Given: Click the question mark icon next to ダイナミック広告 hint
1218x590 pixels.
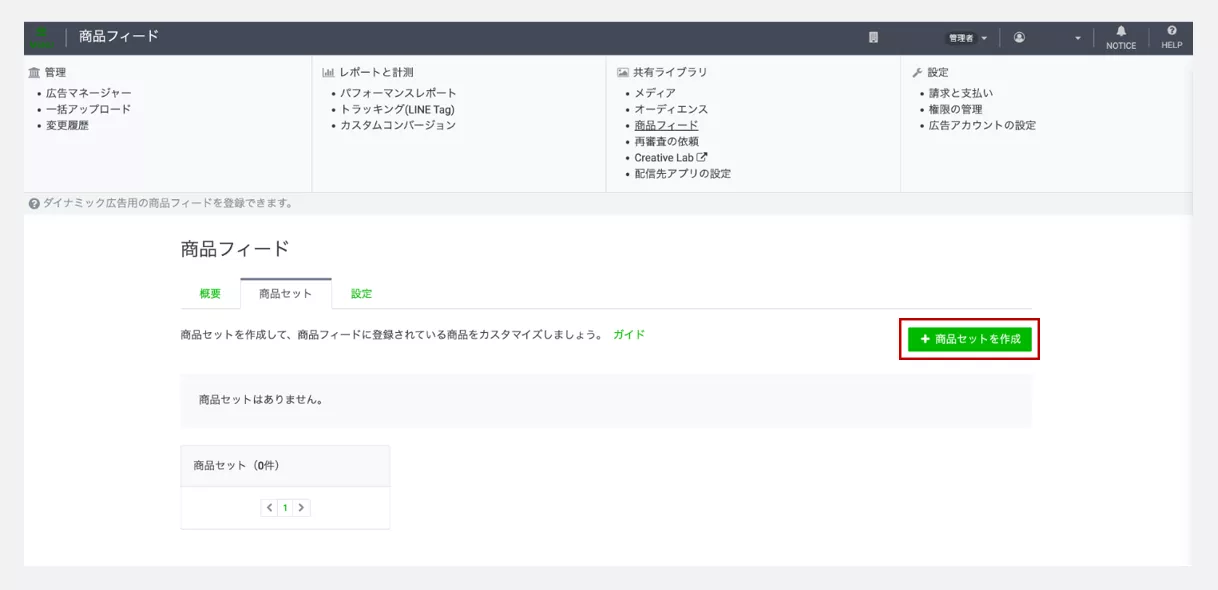Looking at the screenshot, I should 34,203.
